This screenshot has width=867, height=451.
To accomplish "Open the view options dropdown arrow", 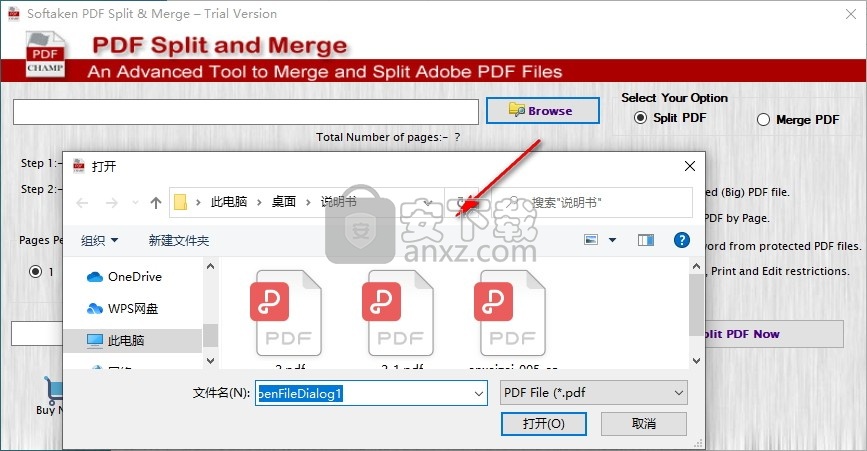I will pos(612,240).
